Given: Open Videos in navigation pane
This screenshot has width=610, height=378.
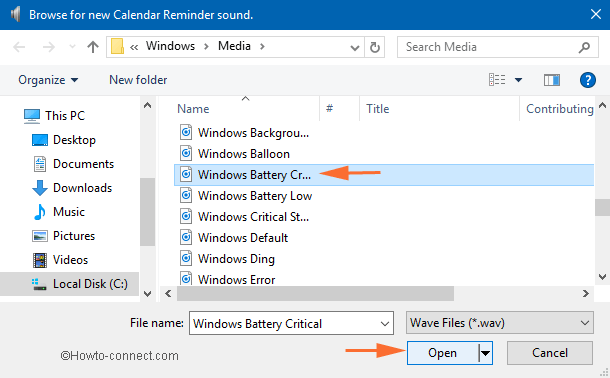Looking at the screenshot, I should [60, 260].
